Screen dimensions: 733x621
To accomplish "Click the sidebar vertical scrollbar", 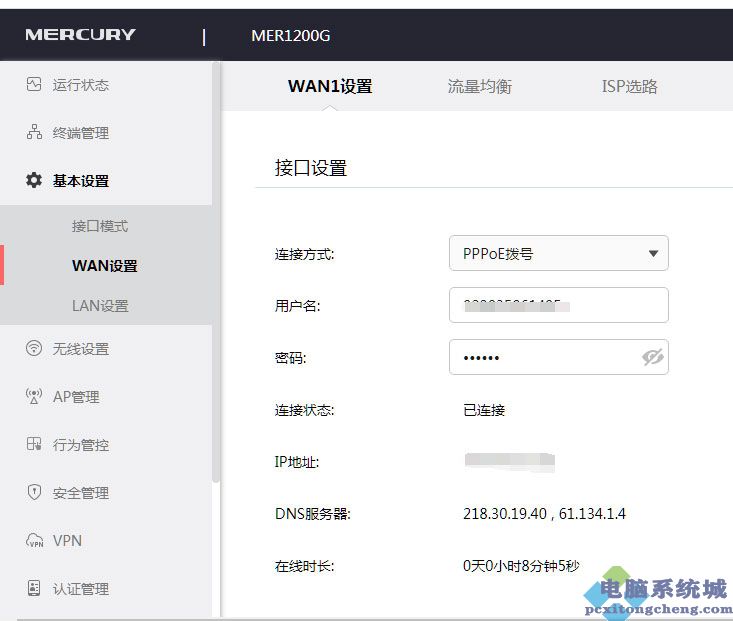I will [216, 271].
